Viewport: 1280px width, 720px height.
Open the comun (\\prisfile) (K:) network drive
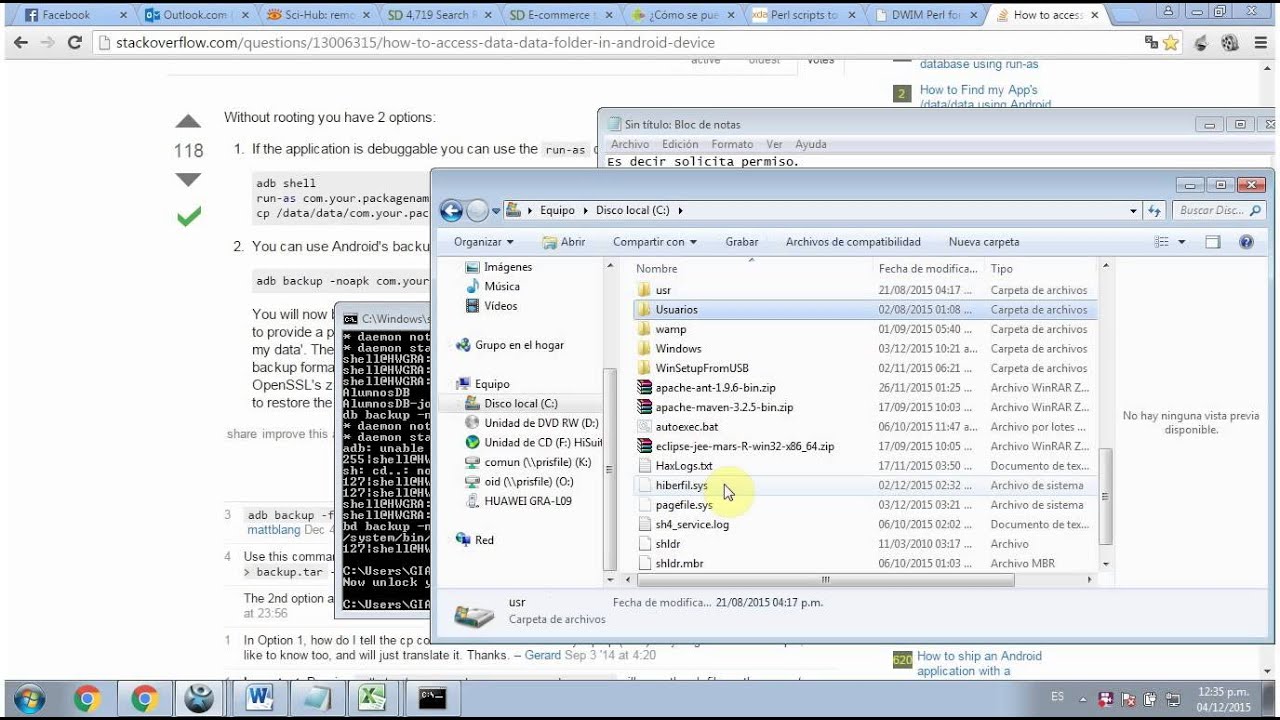527,462
